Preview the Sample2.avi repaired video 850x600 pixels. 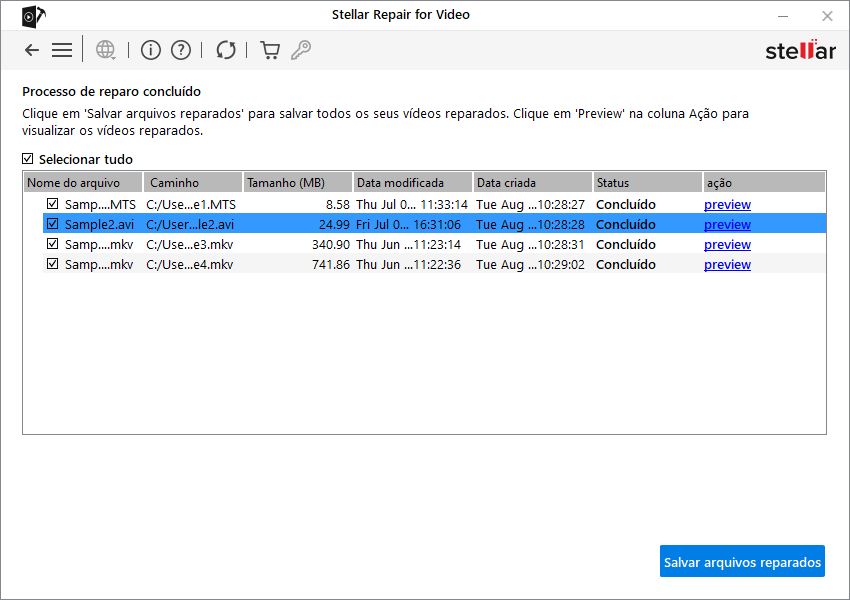pyautogui.click(x=727, y=224)
